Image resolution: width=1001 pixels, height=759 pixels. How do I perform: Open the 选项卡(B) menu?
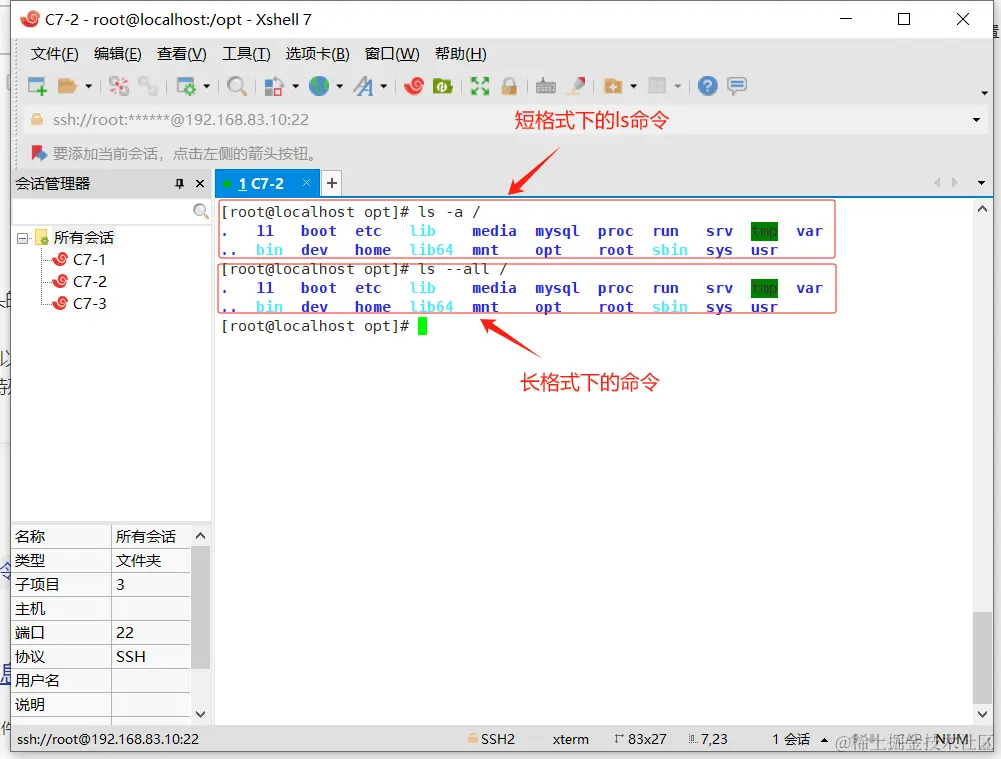tap(317, 54)
